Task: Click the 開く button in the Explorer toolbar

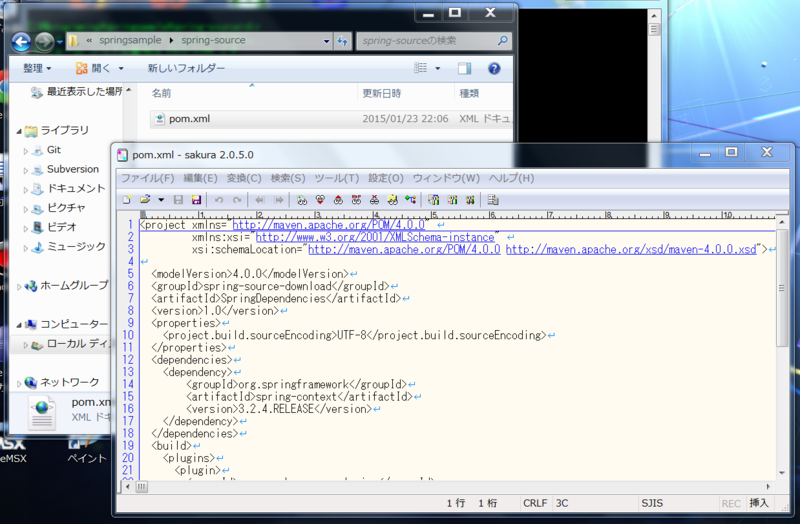Action: (93, 68)
